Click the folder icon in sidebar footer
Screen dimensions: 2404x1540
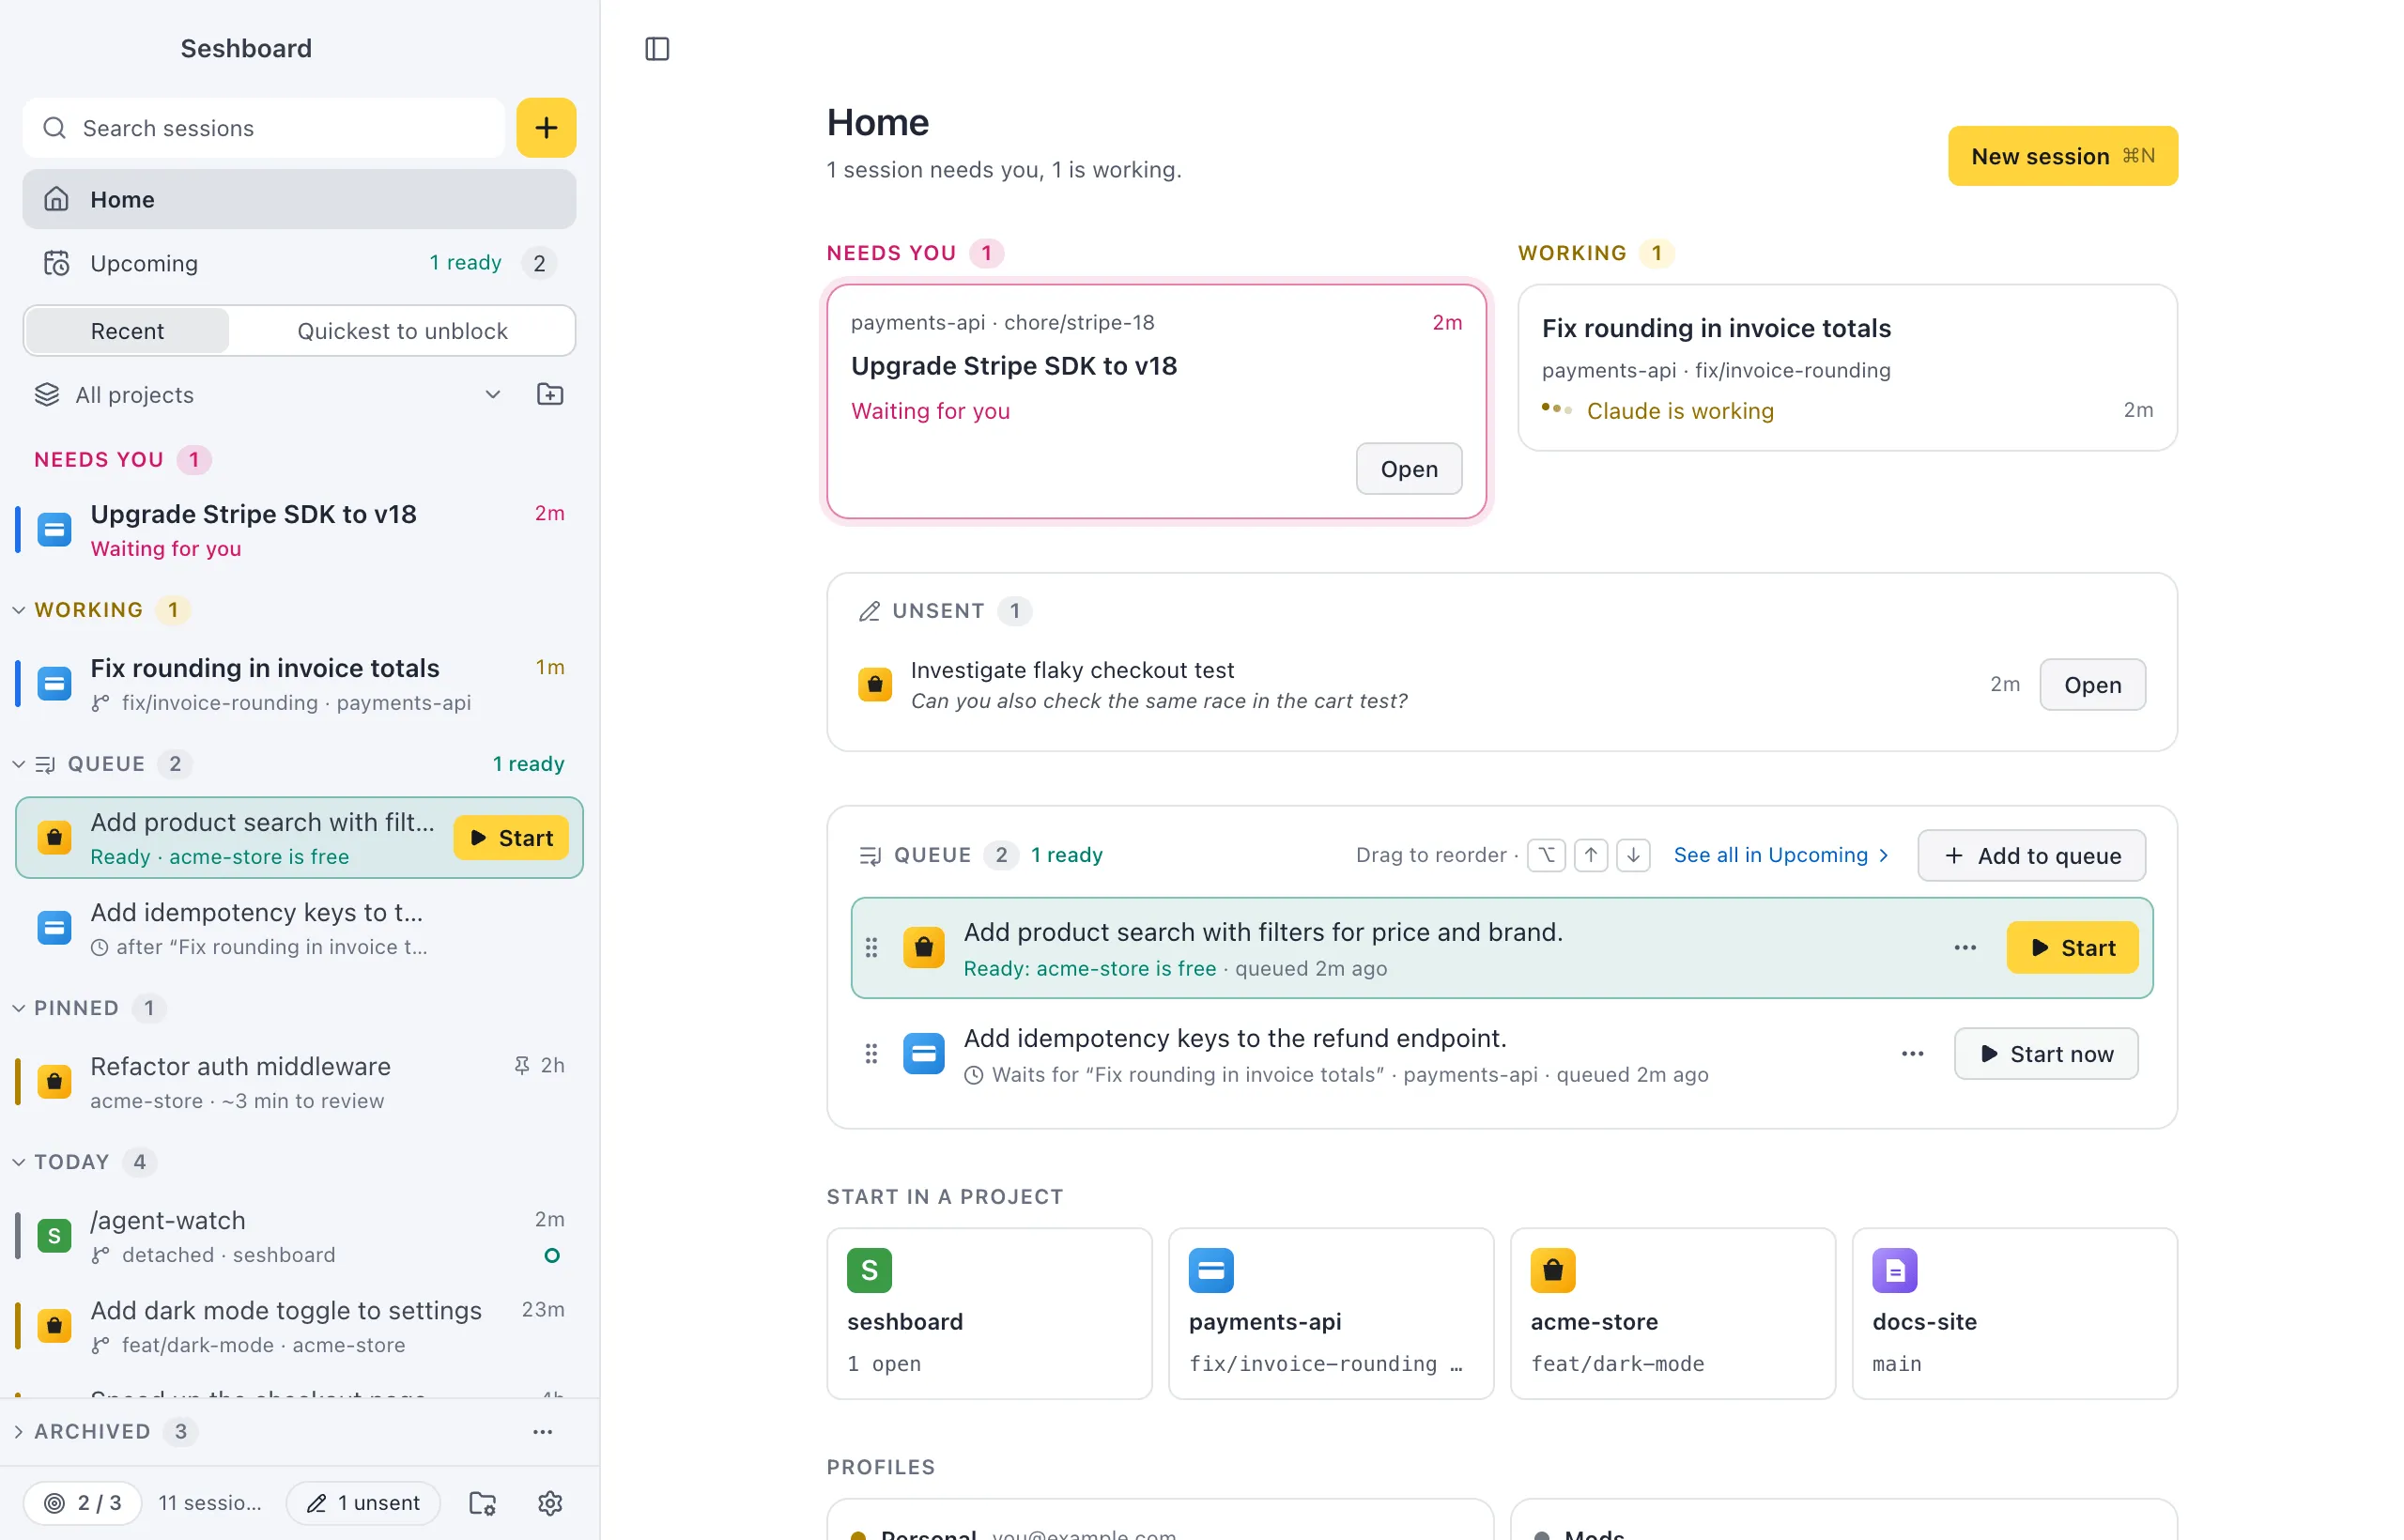(x=483, y=1502)
